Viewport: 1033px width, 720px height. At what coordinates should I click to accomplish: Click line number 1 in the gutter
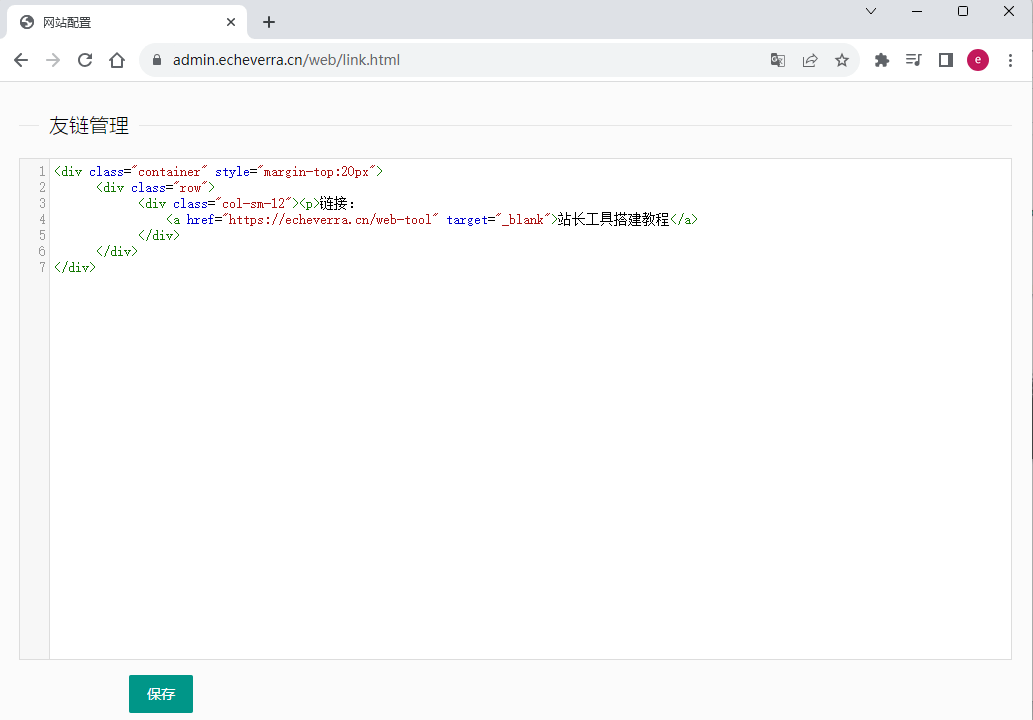42,171
